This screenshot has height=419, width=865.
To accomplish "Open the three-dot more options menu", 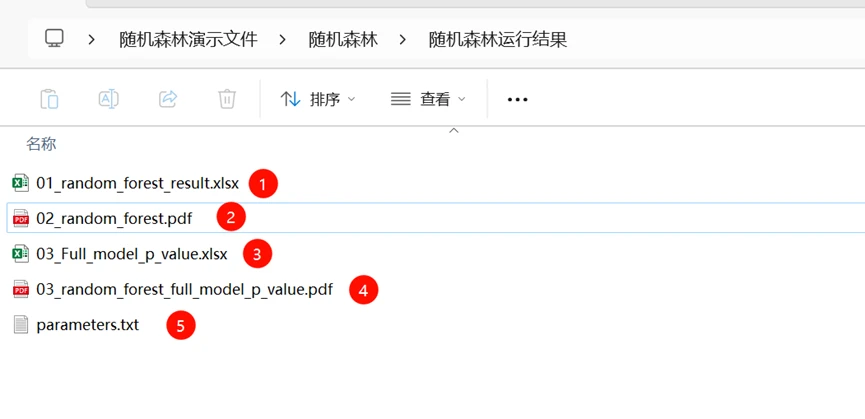I will tap(517, 99).
